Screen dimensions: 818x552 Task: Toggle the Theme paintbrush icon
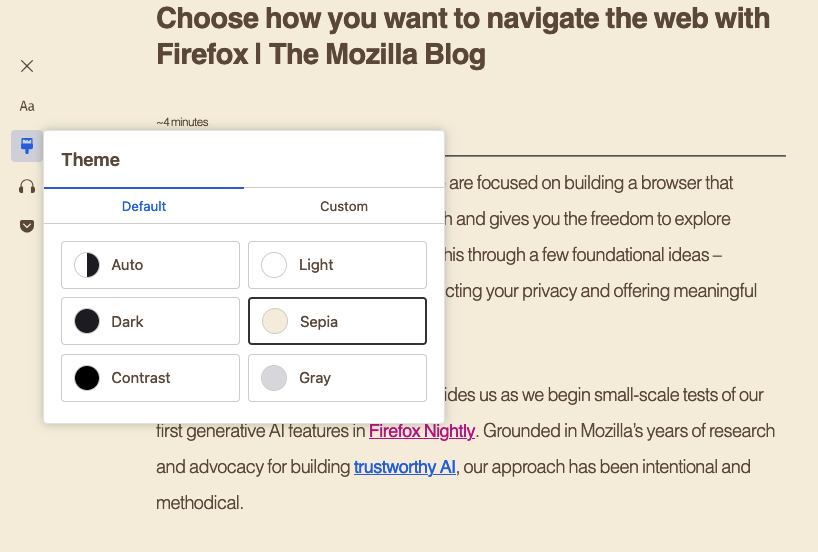(x=27, y=146)
